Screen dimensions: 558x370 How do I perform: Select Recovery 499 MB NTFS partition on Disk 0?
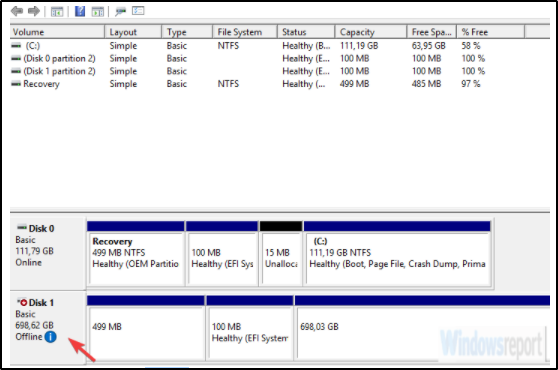pos(136,253)
